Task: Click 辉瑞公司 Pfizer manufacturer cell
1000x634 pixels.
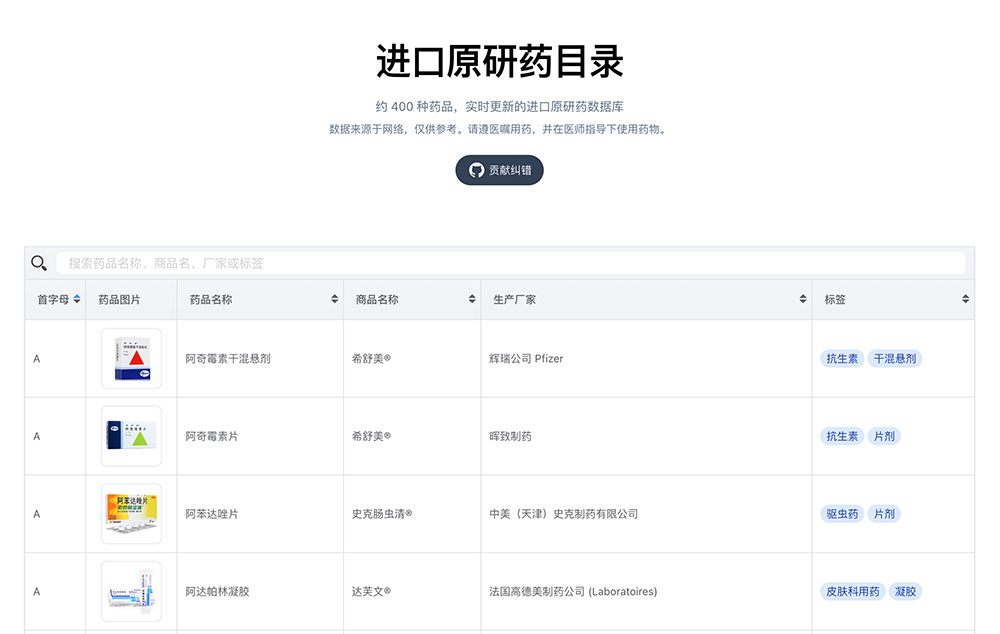Action: [x=647, y=358]
